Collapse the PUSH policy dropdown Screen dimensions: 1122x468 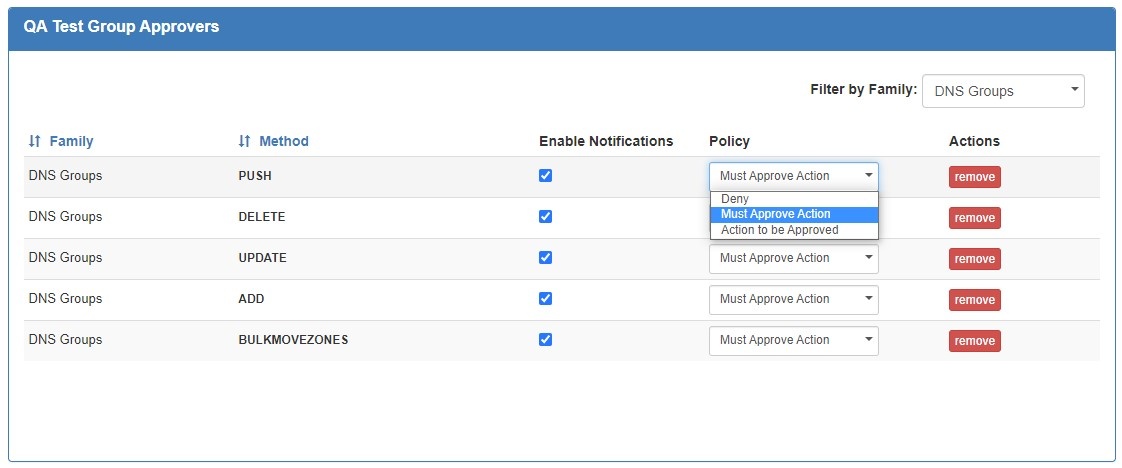pos(793,177)
